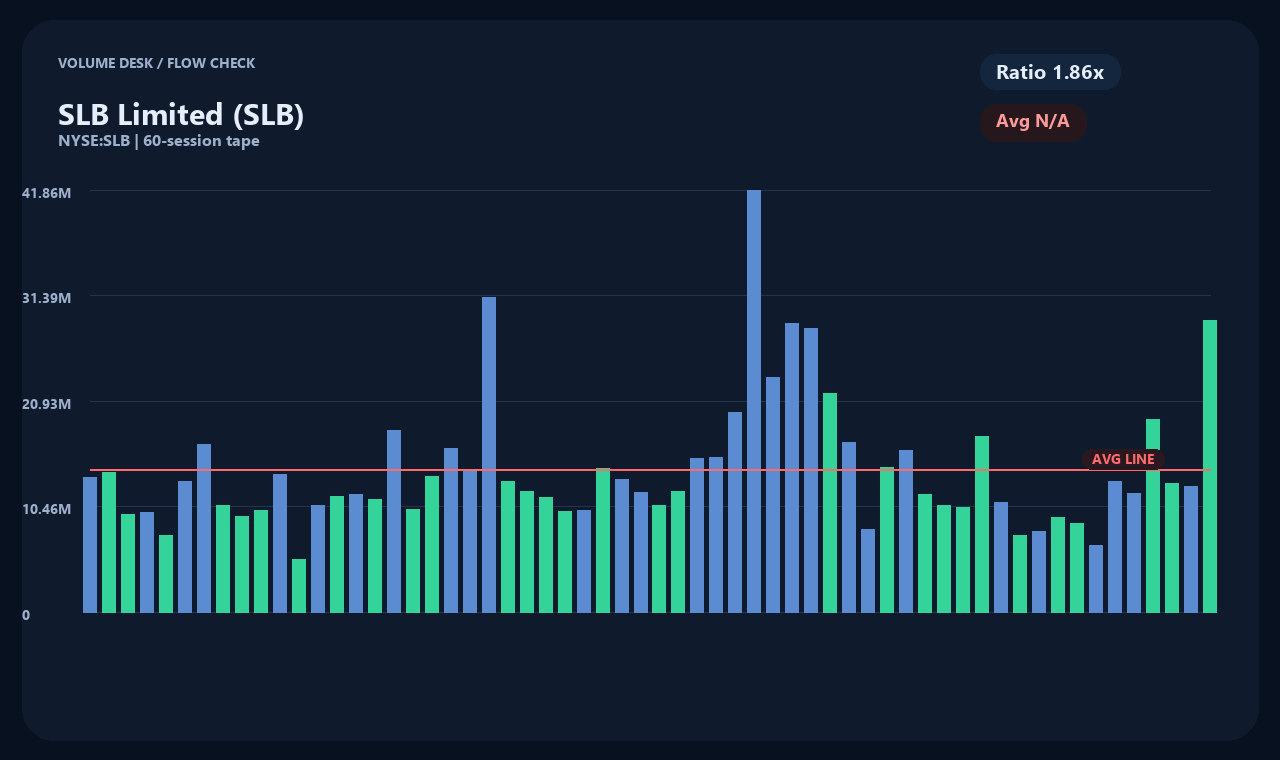Click the 41.86M axis label
Screen dimensions: 1280x760
point(46,192)
